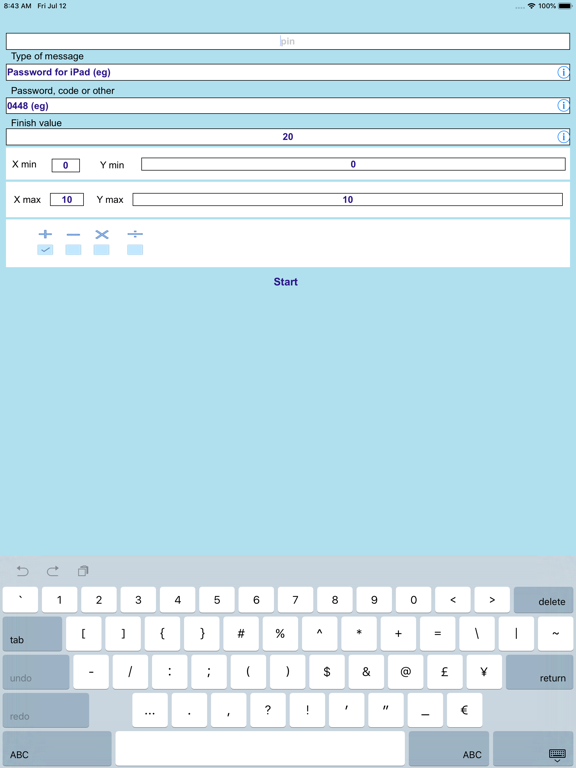576x768 pixels.
Task: Tap info icon beside Finish value field
Action: pos(563,137)
